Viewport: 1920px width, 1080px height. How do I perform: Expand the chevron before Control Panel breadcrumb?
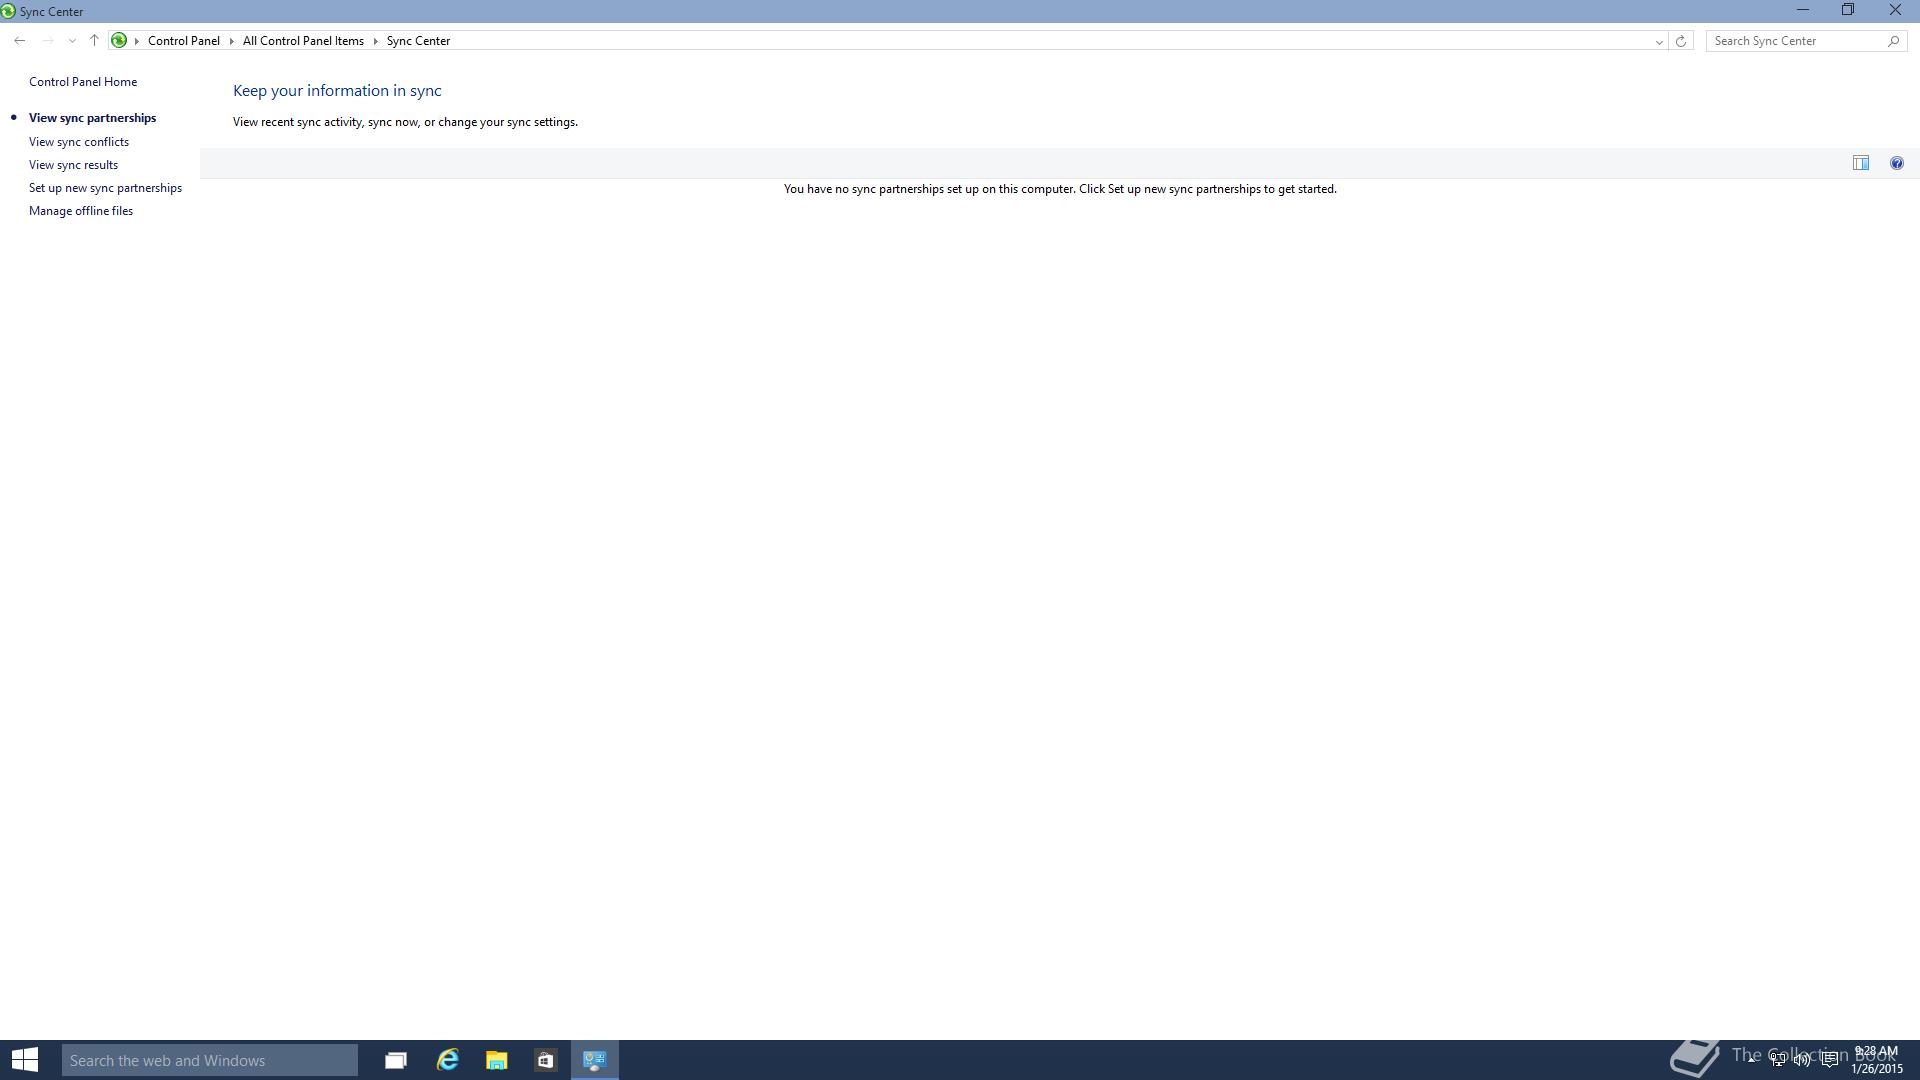click(137, 41)
